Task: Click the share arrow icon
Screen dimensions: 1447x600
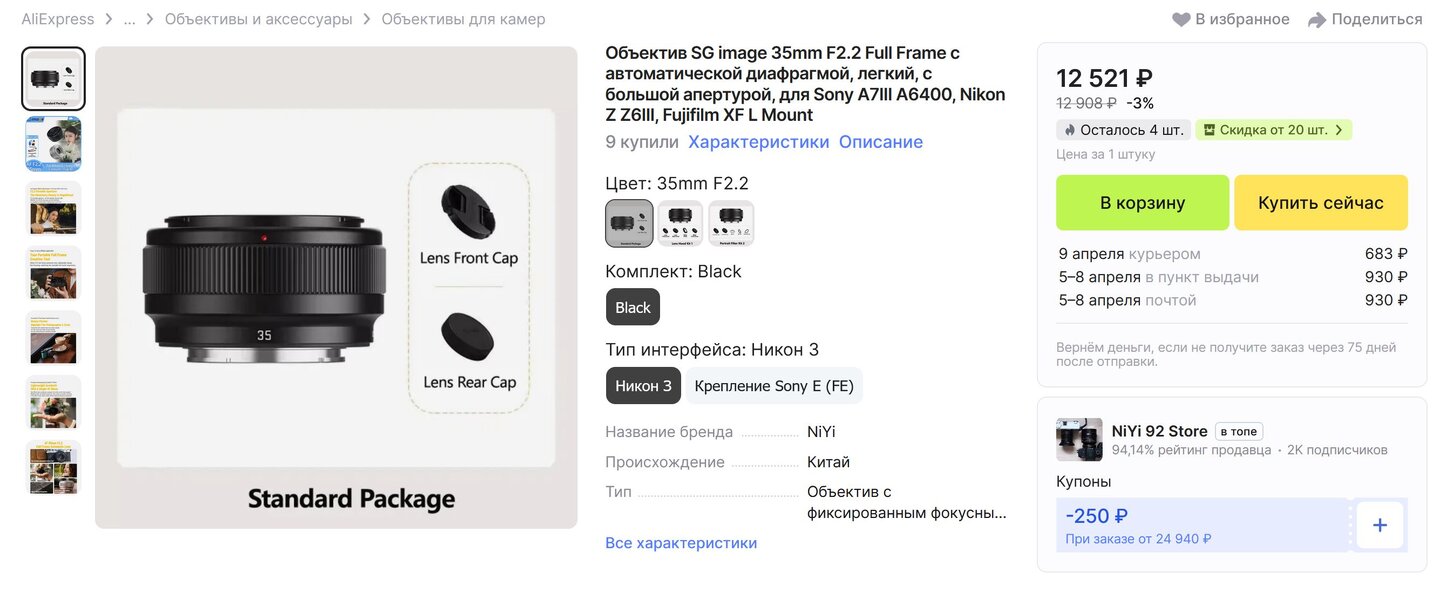Action: point(1317,20)
